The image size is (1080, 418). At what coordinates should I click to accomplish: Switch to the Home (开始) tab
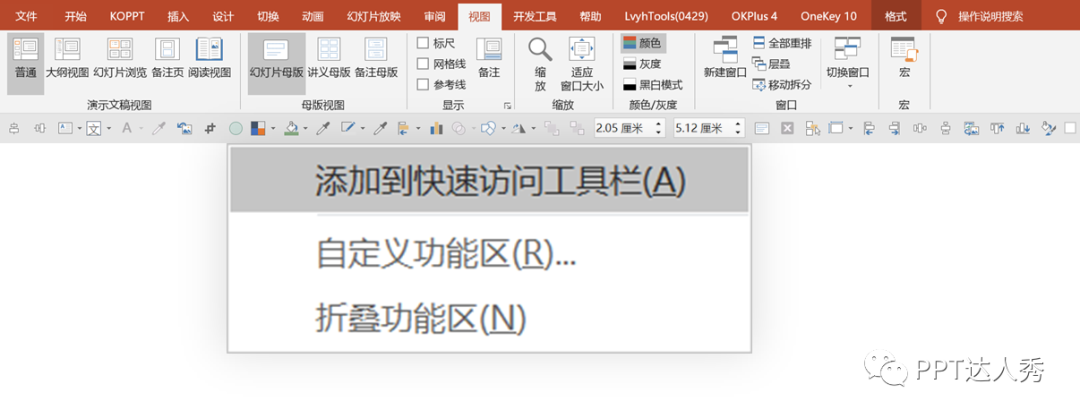[76, 17]
